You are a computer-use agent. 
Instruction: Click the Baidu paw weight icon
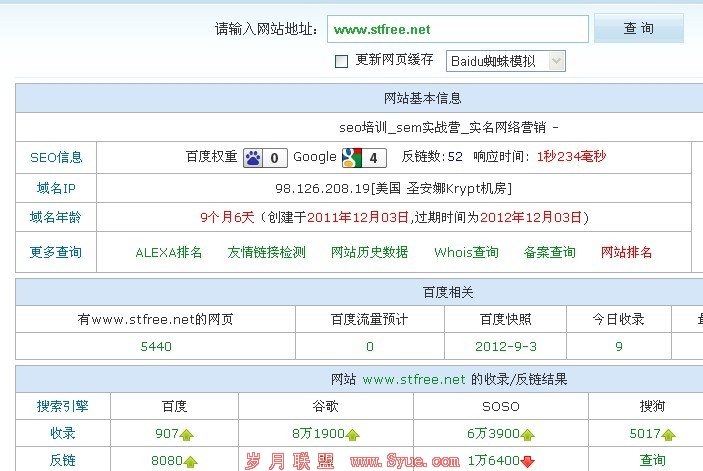click(x=253, y=157)
